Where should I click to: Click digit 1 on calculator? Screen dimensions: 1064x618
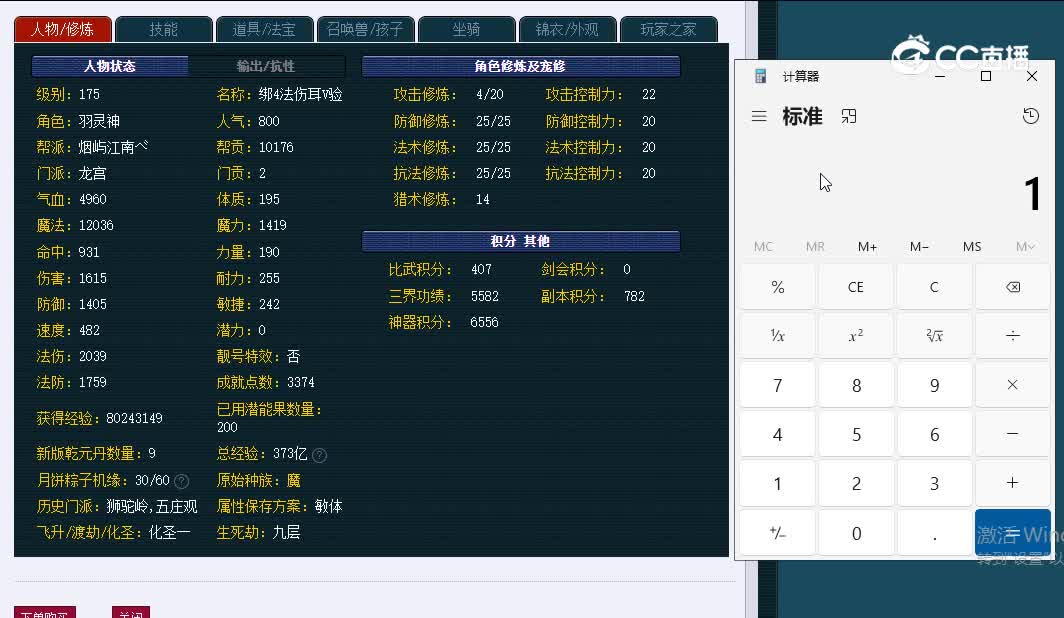[x=778, y=483]
